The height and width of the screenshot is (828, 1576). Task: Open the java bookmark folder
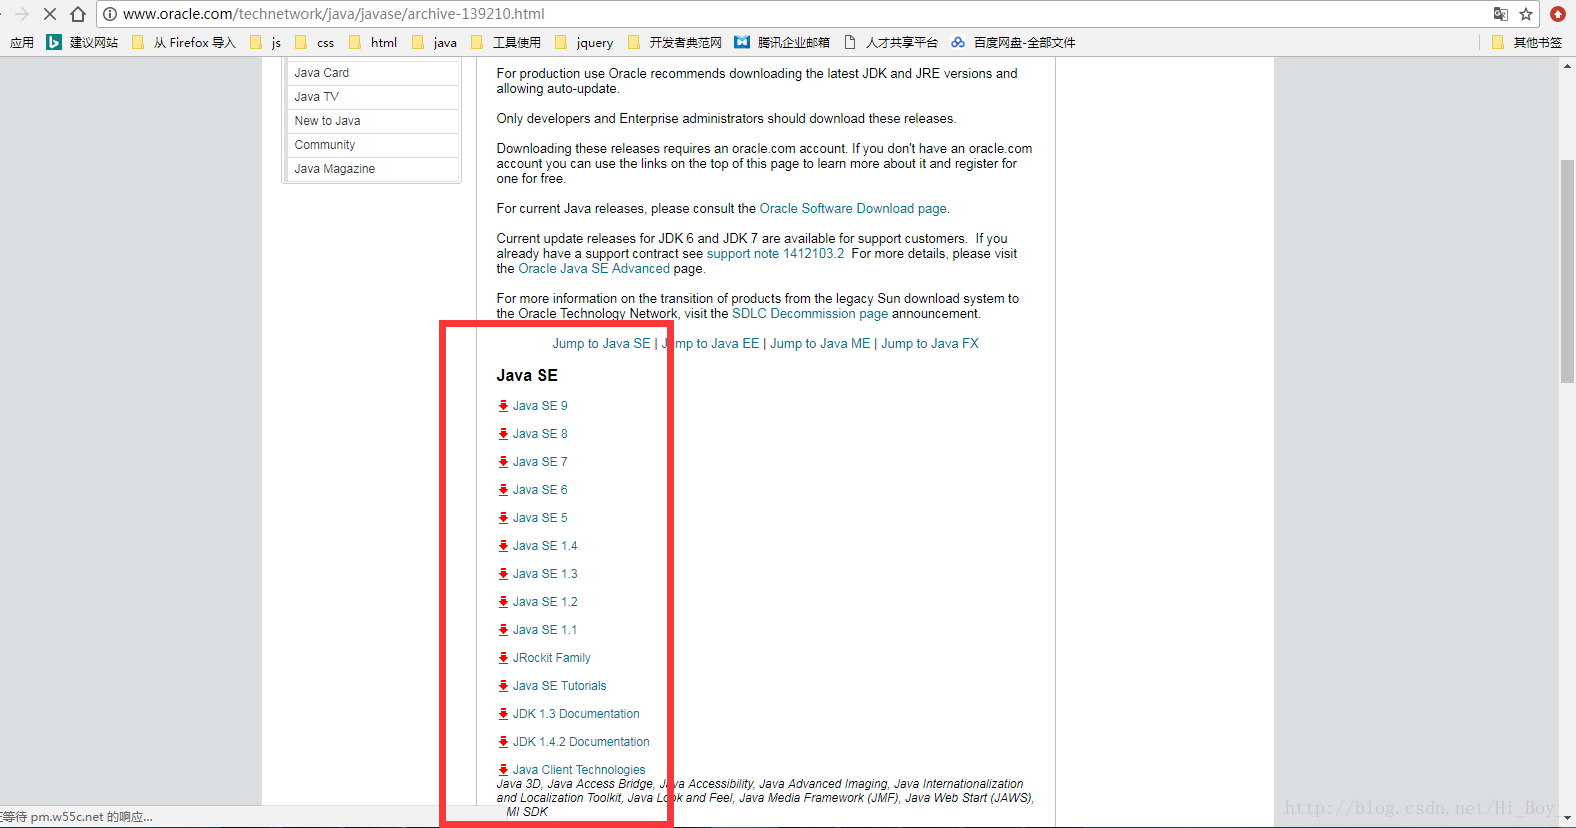pos(434,42)
